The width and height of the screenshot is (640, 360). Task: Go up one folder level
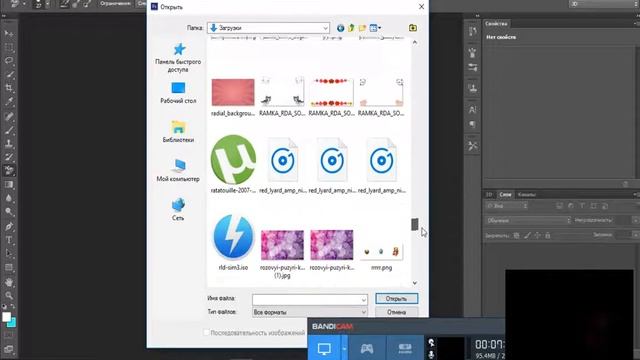(x=351, y=28)
